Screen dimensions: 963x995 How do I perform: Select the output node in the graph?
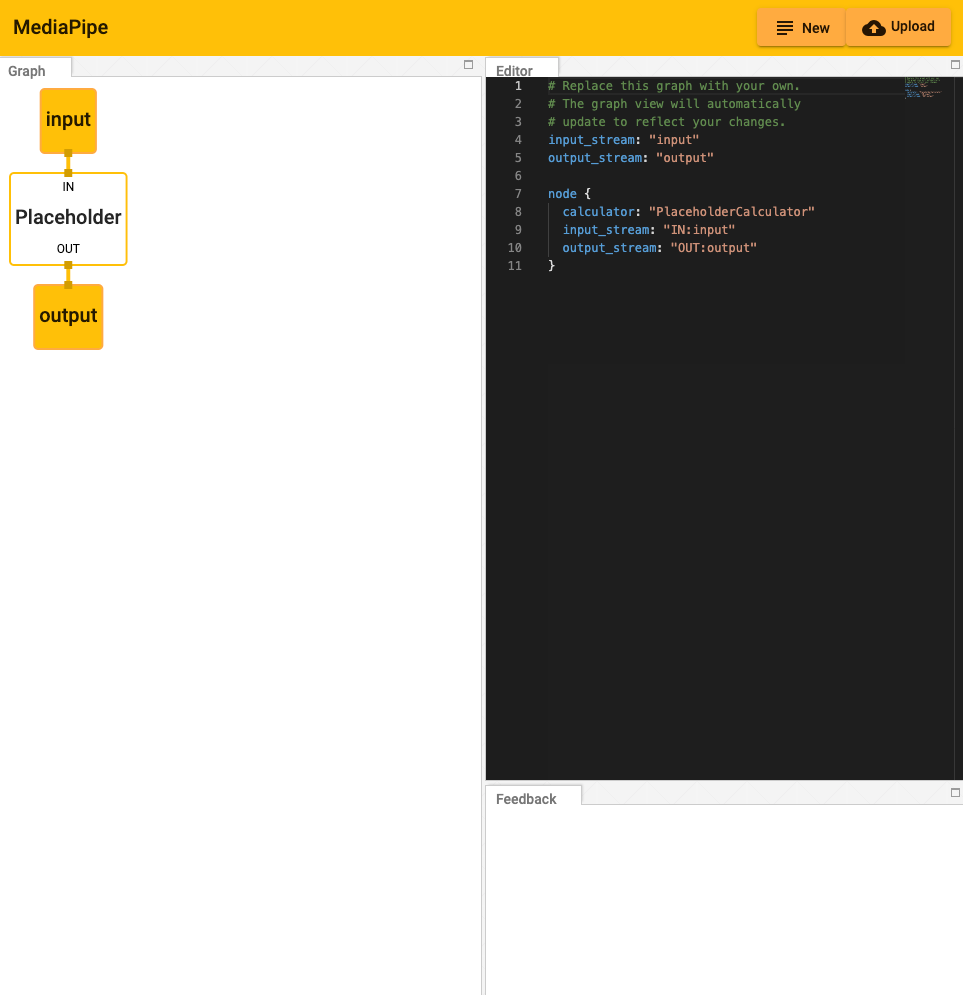[68, 316]
